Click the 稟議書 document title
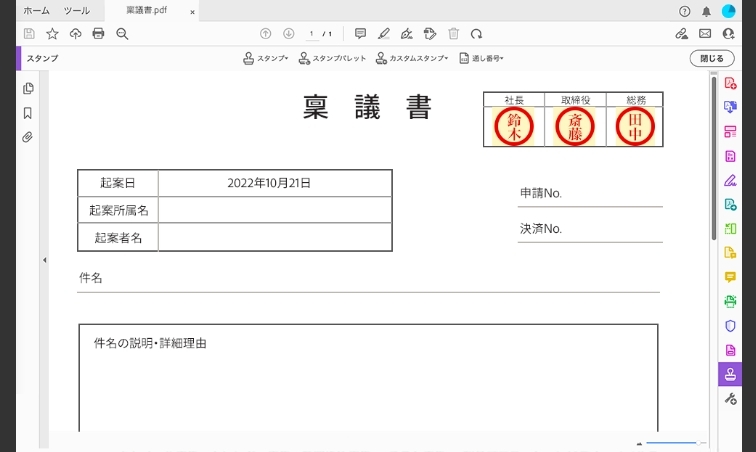The image size is (756, 452). (x=367, y=107)
